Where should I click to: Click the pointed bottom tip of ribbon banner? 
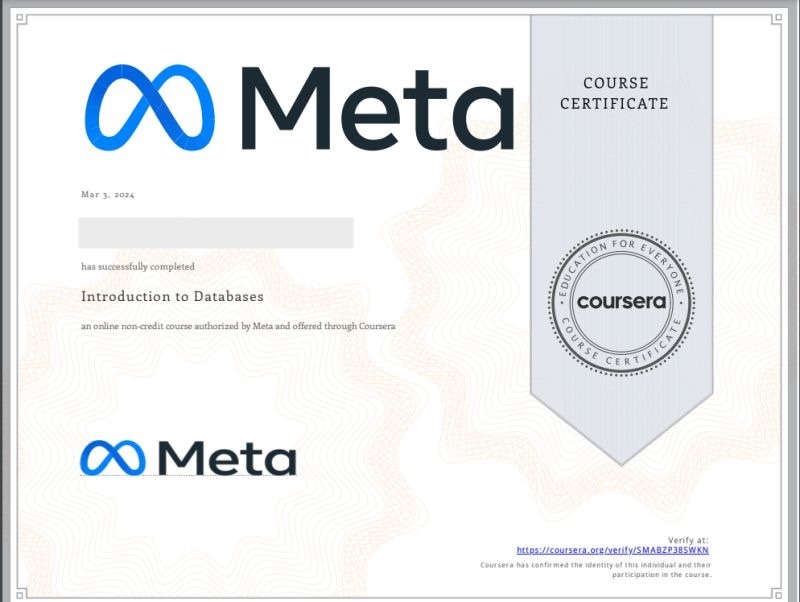621,458
